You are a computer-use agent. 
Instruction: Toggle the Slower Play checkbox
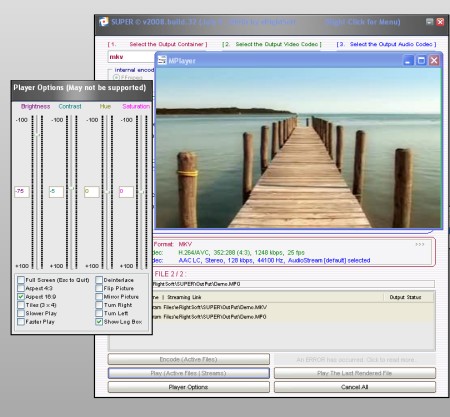click(x=21, y=313)
